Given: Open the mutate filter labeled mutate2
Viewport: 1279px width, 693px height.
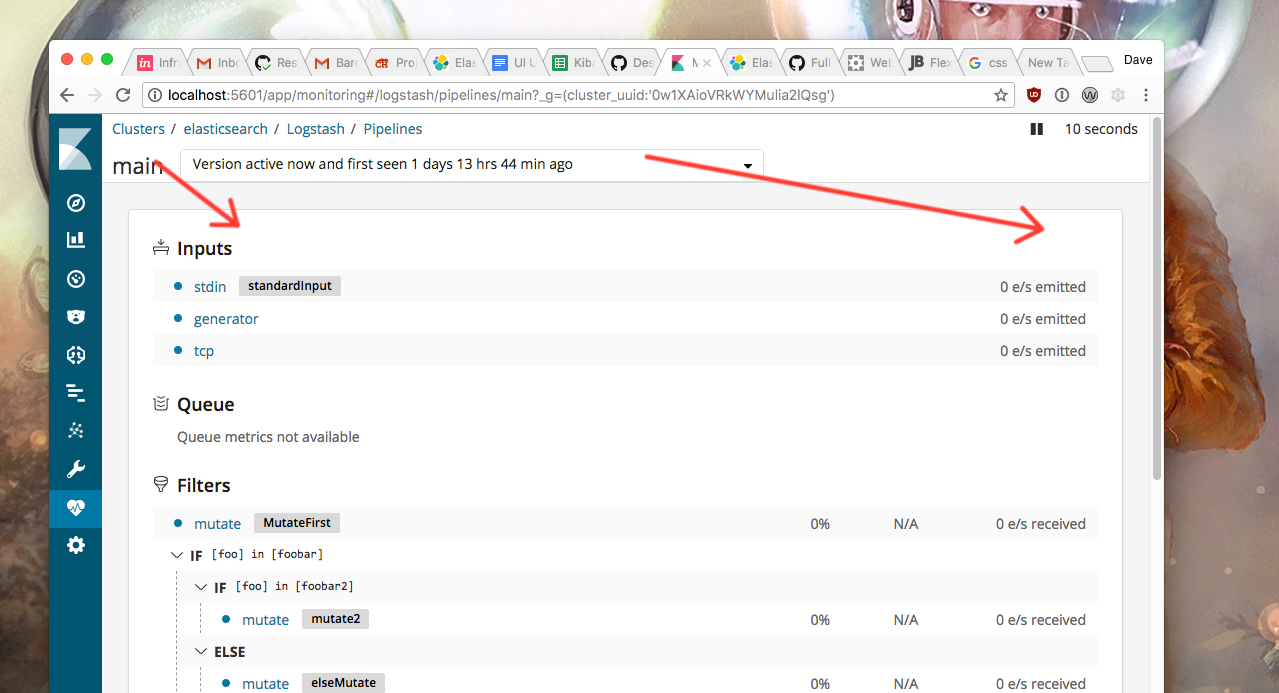Looking at the screenshot, I should [266, 620].
